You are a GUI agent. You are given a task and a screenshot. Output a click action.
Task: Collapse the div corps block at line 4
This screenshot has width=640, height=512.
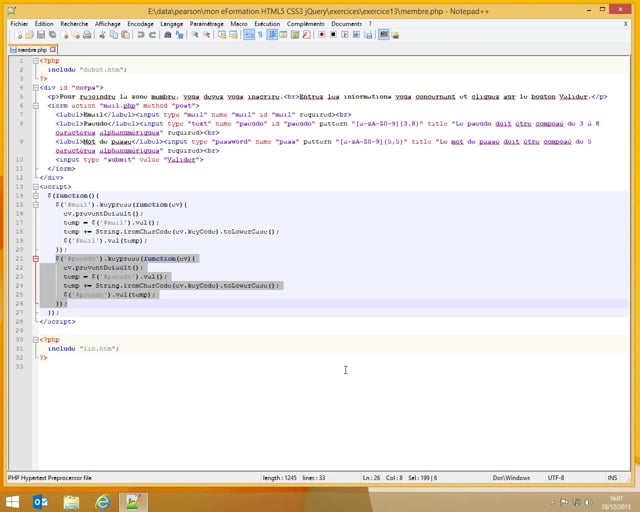pos(36,87)
